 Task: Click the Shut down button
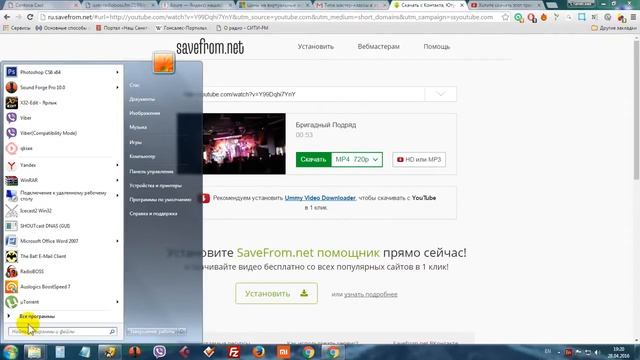152,331
